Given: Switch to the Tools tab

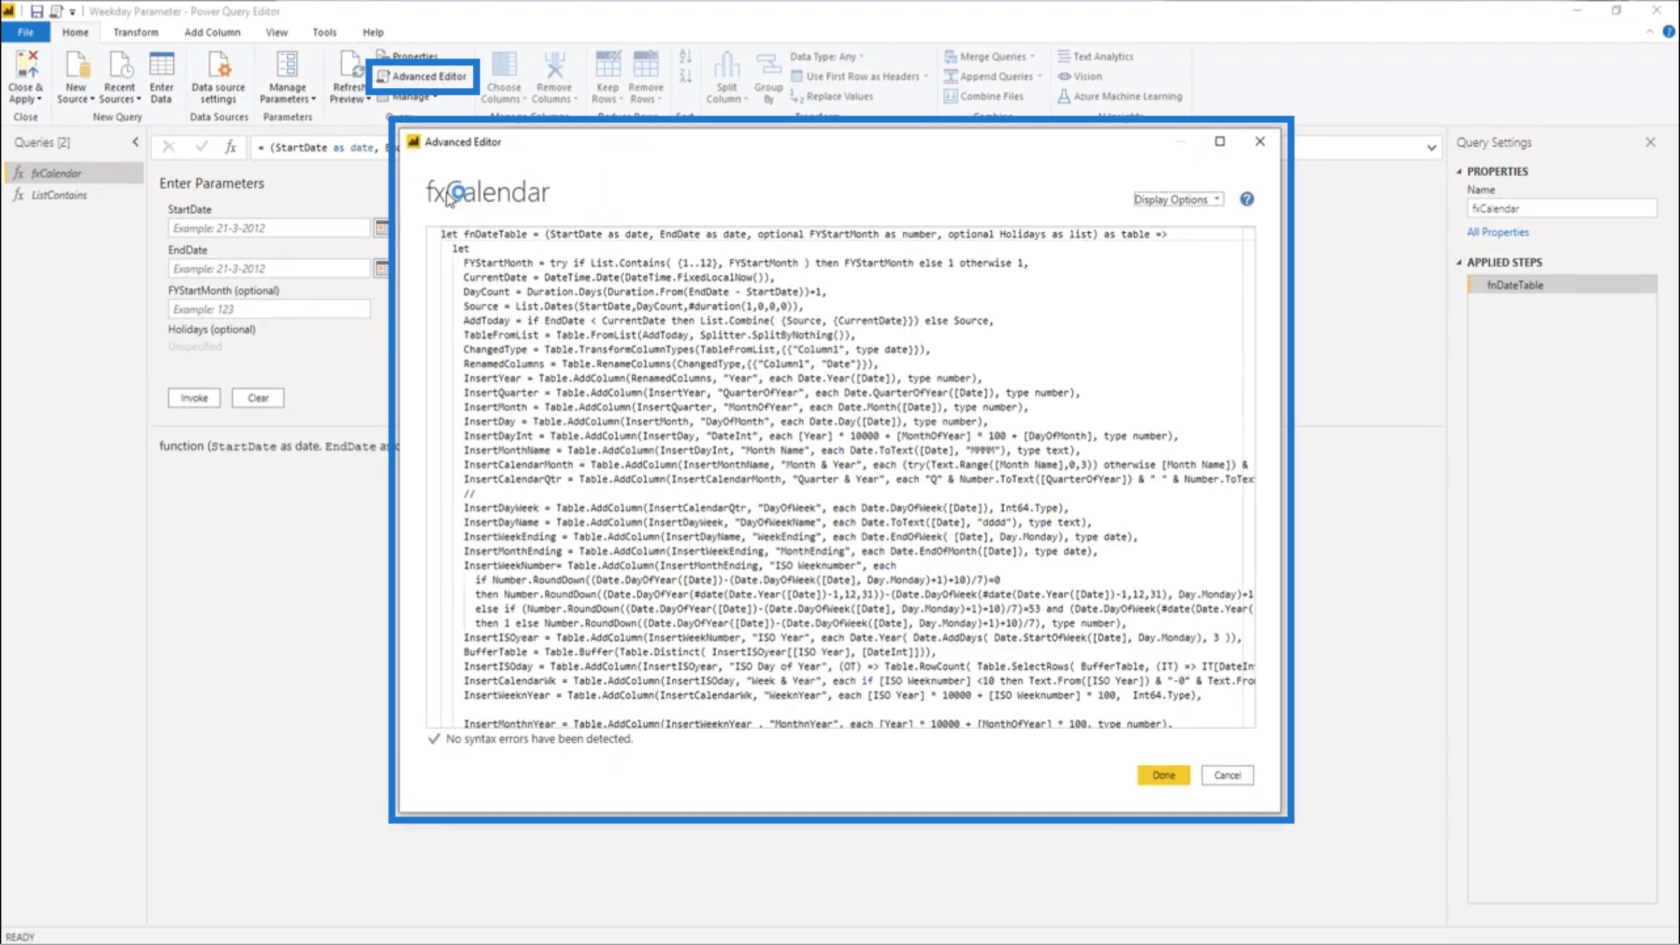Looking at the screenshot, I should coord(324,32).
